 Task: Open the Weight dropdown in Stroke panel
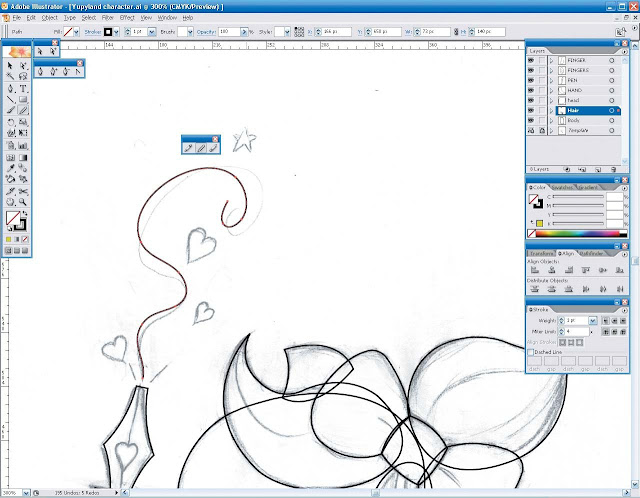pos(593,321)
